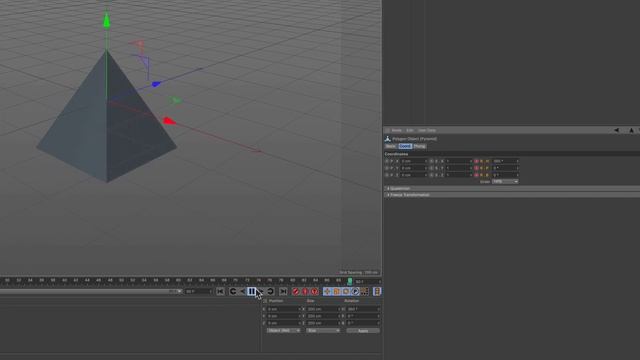Open User Data menu
The height and width of the screenshot is (360, 640).
427,130
